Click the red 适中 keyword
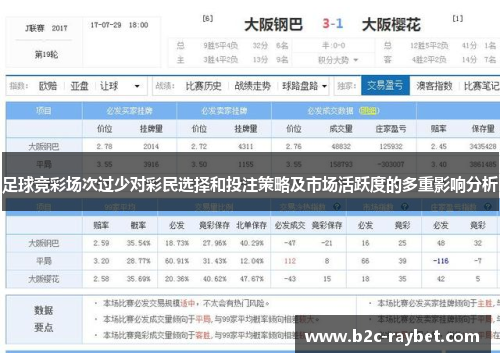Image resolution: width=500 pixels, height=362 pixels. click(187, 303)
